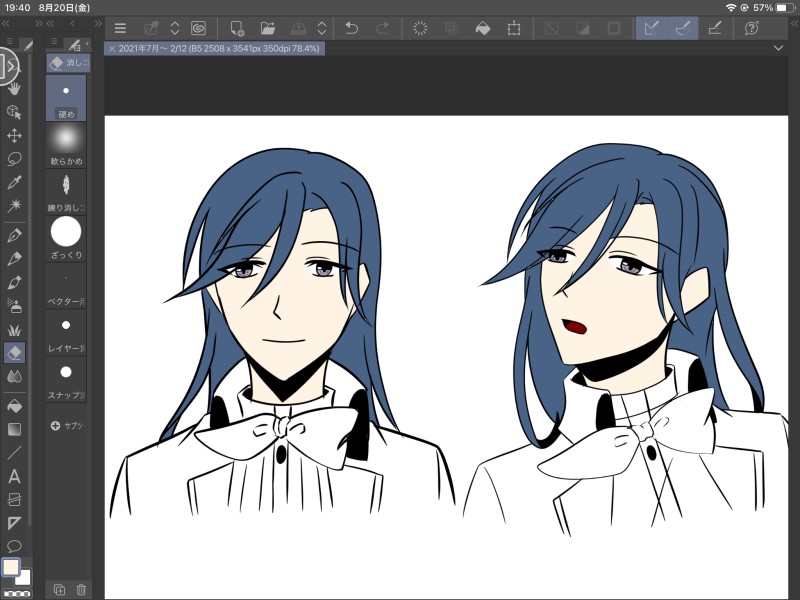Viewport: 800px width, 600px height.
Task: Select the Brush tool
Action: click(x=14, y=282)
